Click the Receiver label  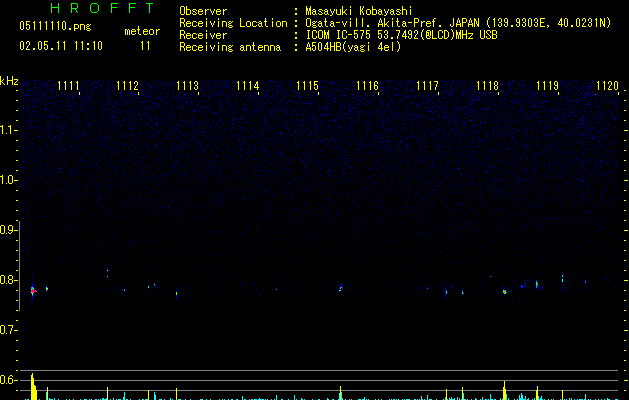click(203, 35)
